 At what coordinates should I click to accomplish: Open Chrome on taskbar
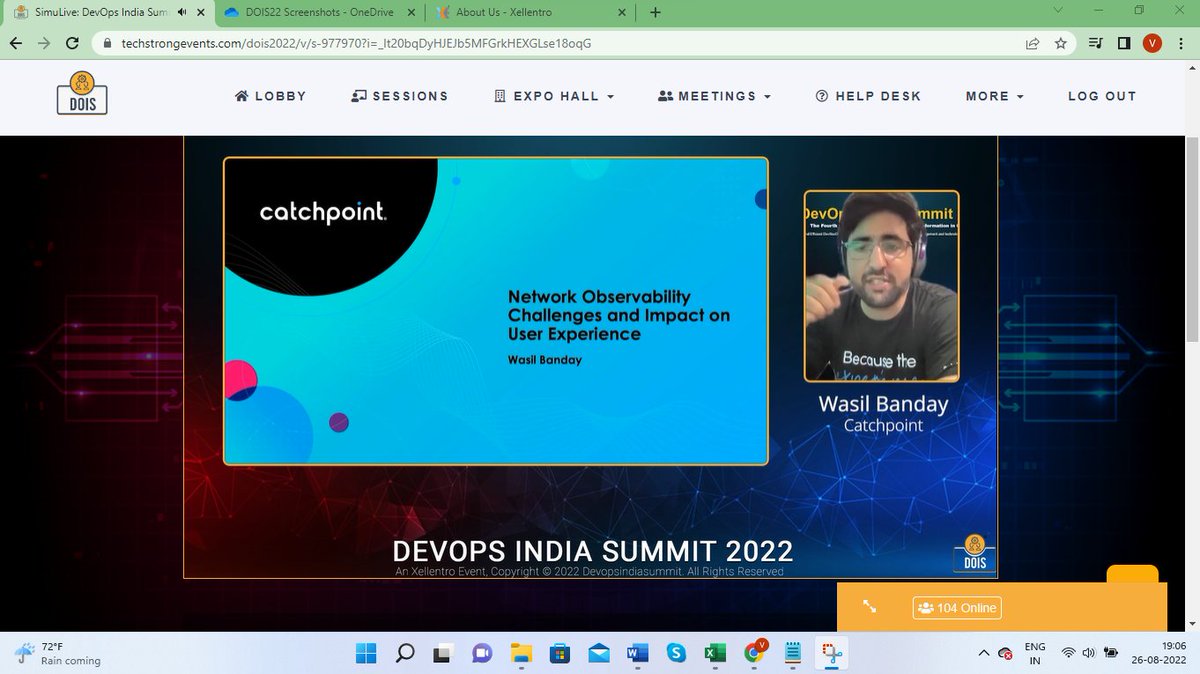(755, 652)
